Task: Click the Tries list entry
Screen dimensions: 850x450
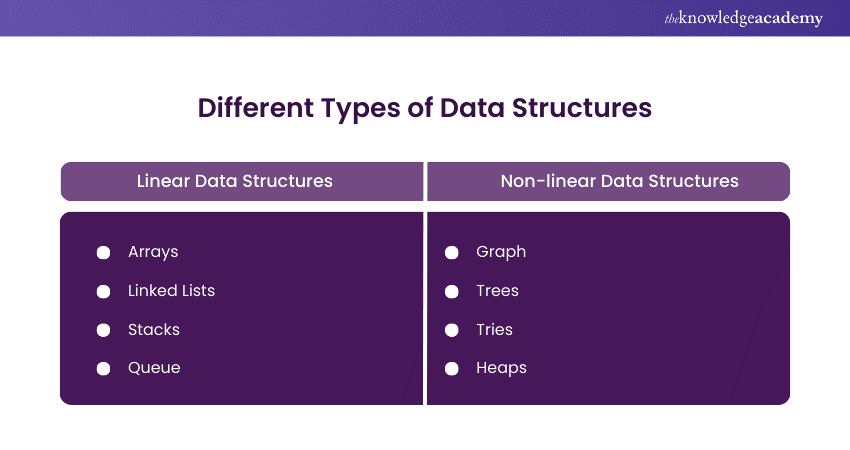Action: pyautogui.click(x=494, y=330)
